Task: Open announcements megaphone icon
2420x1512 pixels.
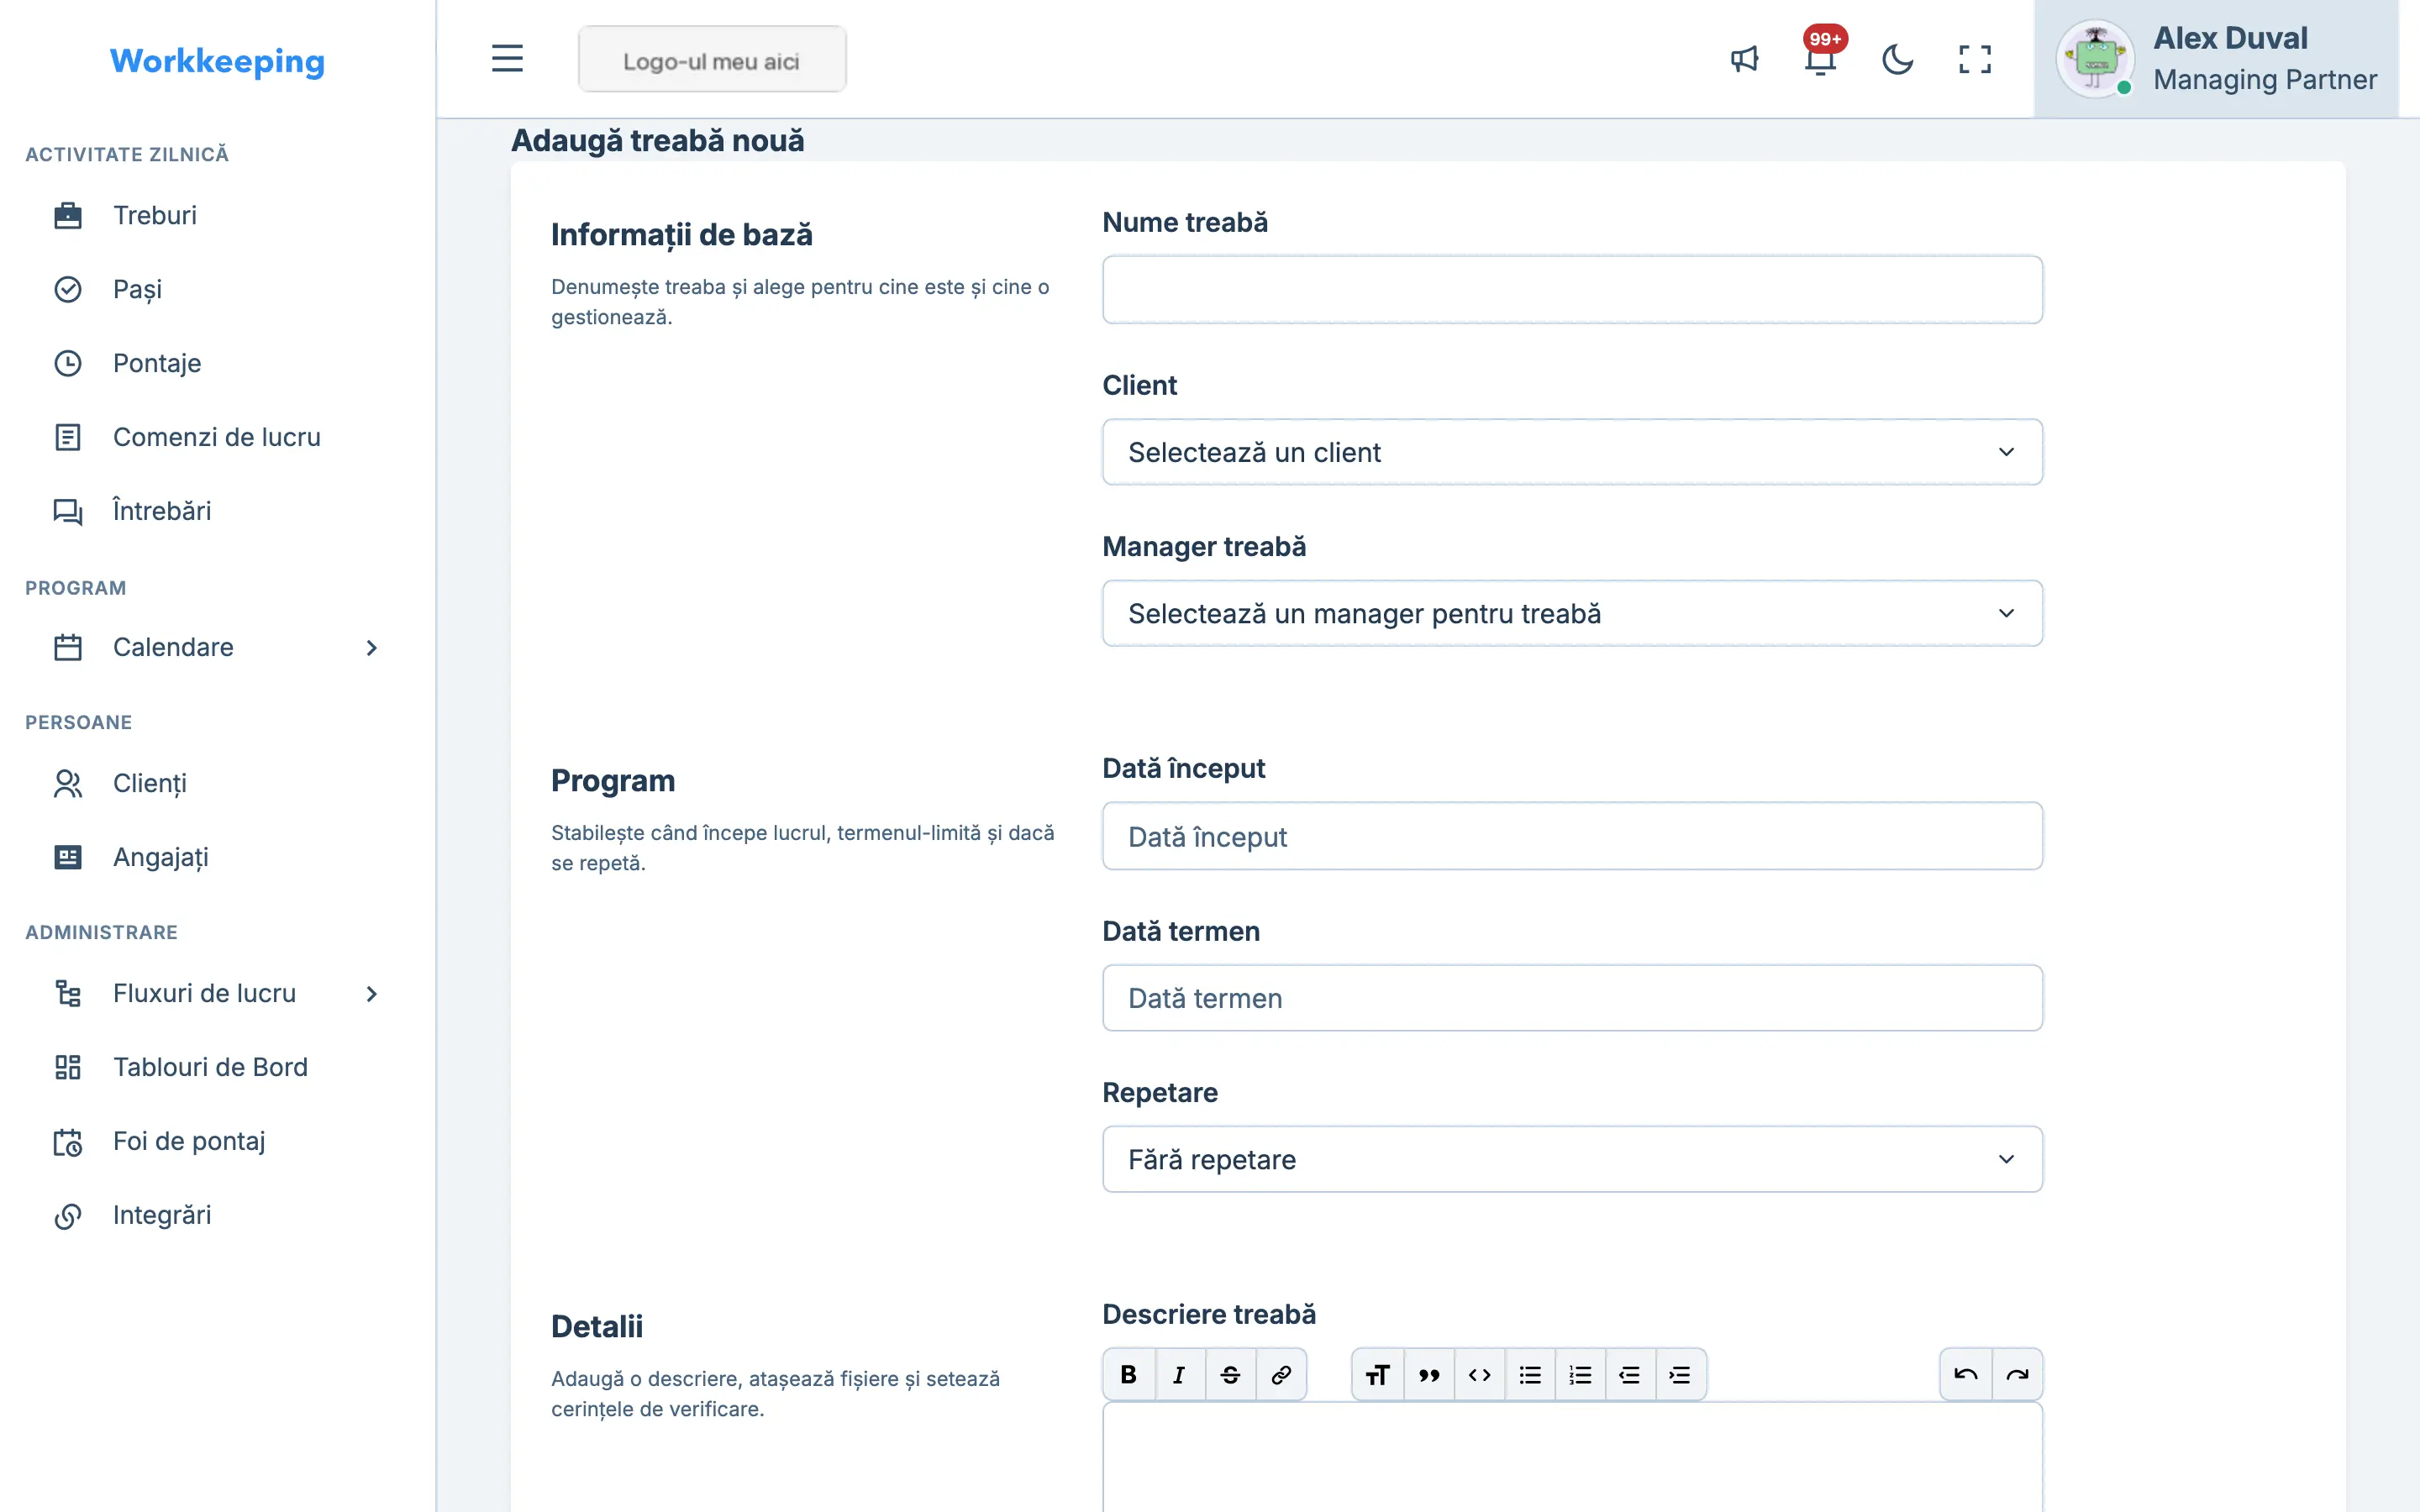Action: (x=1744, y=59)
